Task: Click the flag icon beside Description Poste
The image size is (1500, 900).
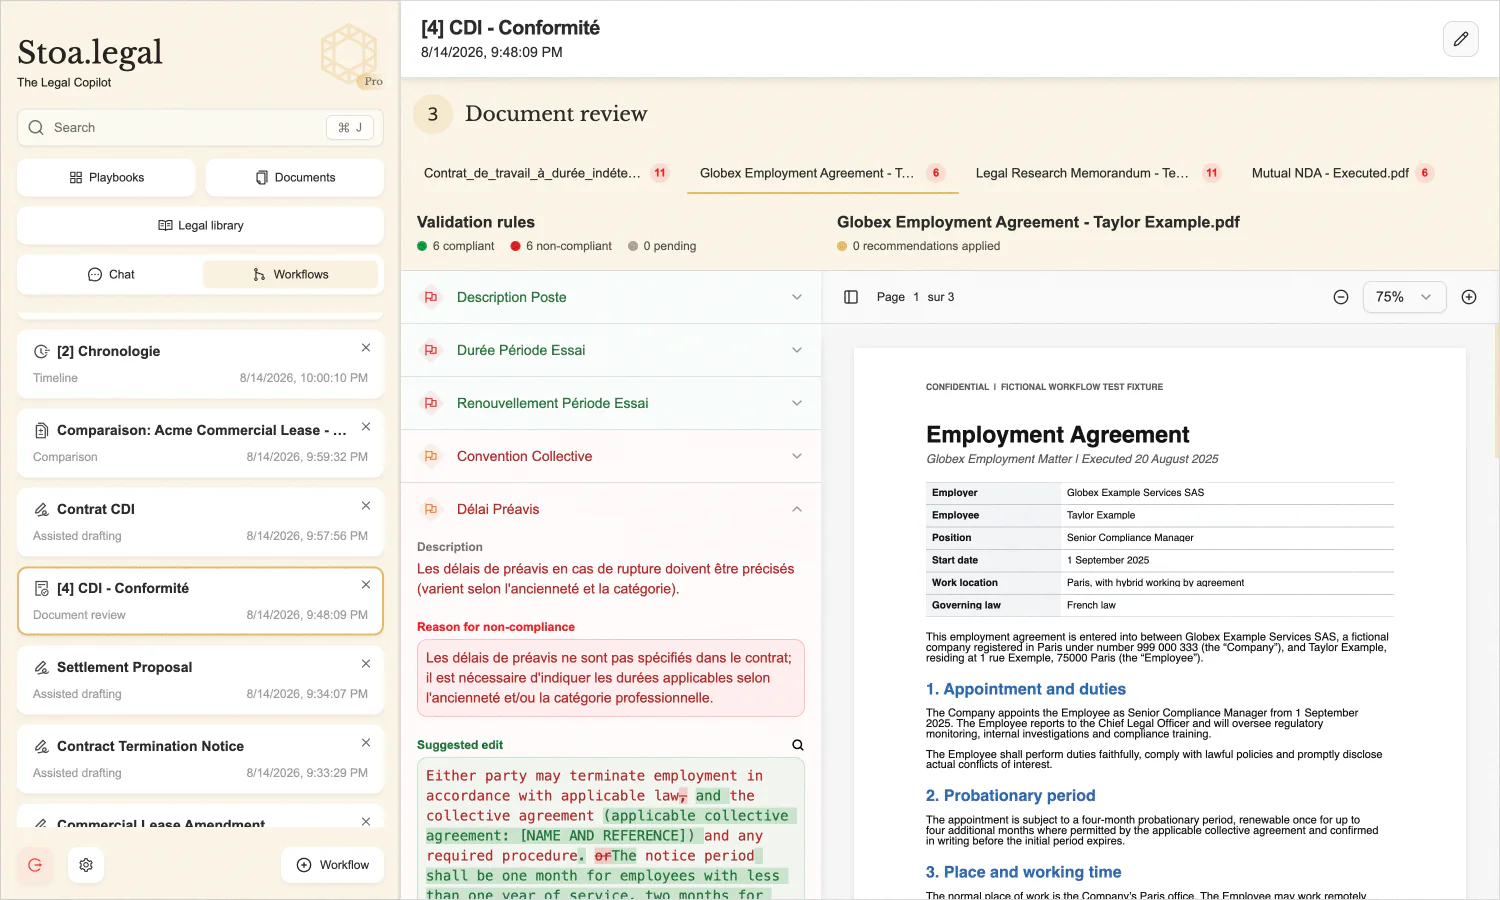Action: (431, 297)
